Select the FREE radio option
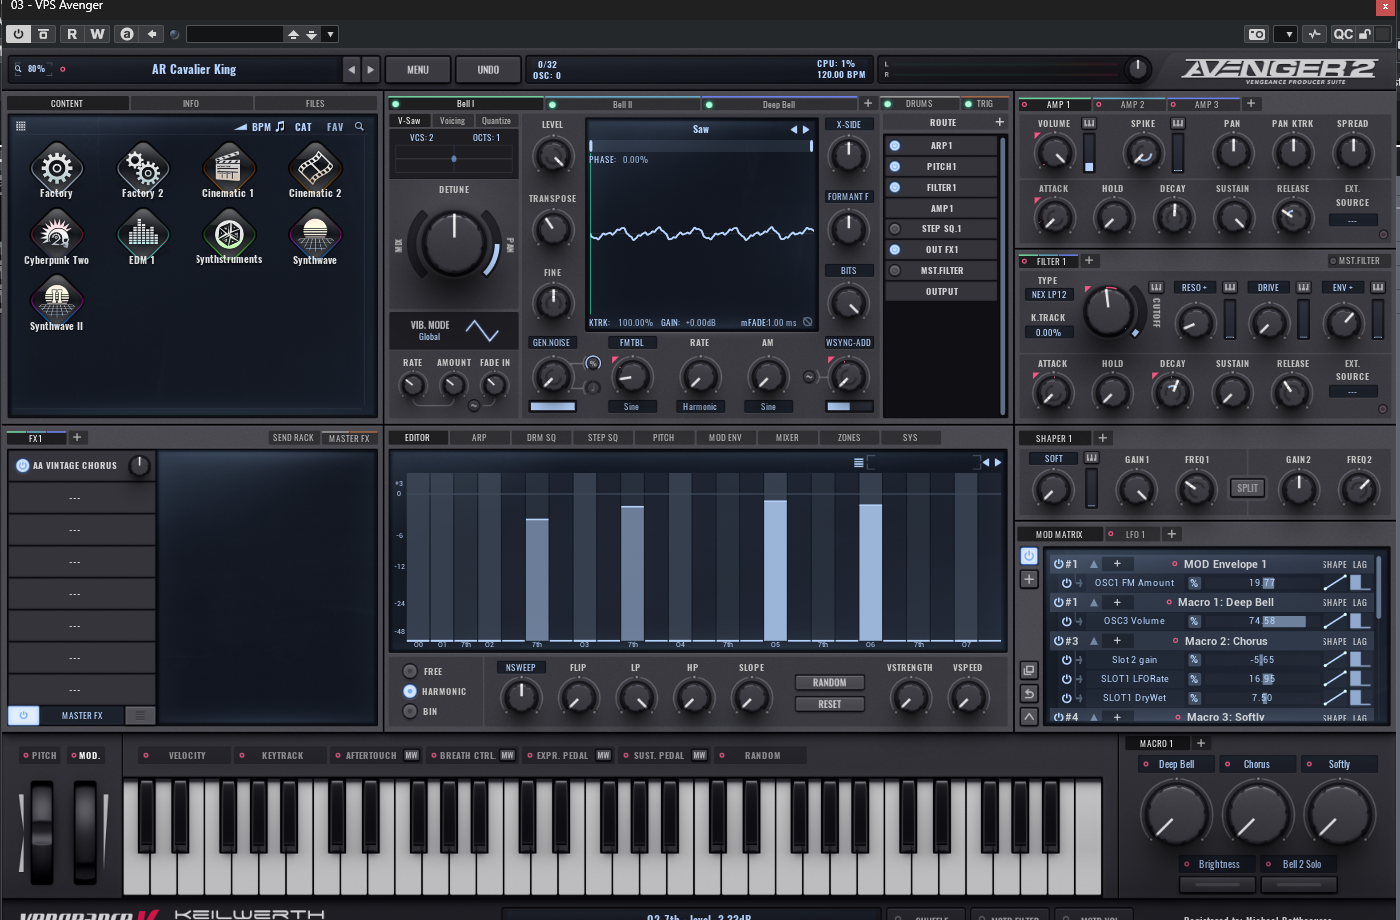1400x920 pixels. (x=410, y=671)
